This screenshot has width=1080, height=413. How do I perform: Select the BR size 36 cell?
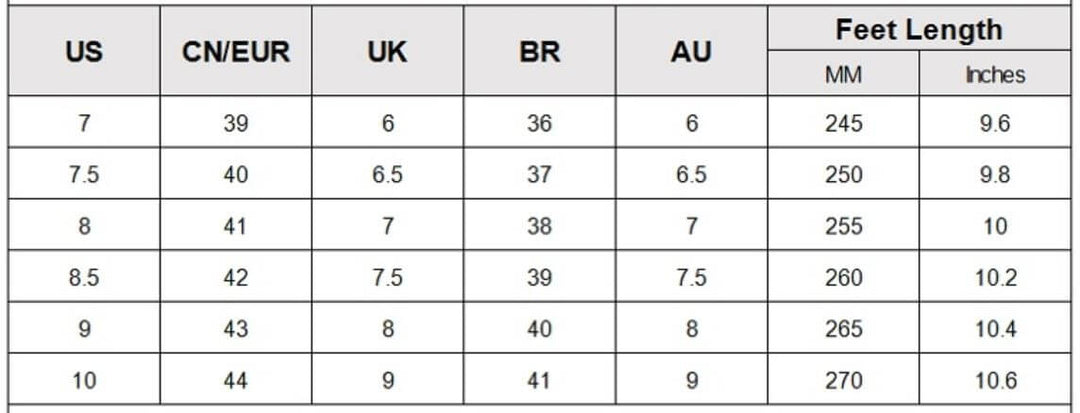click(x=540, y=124)
